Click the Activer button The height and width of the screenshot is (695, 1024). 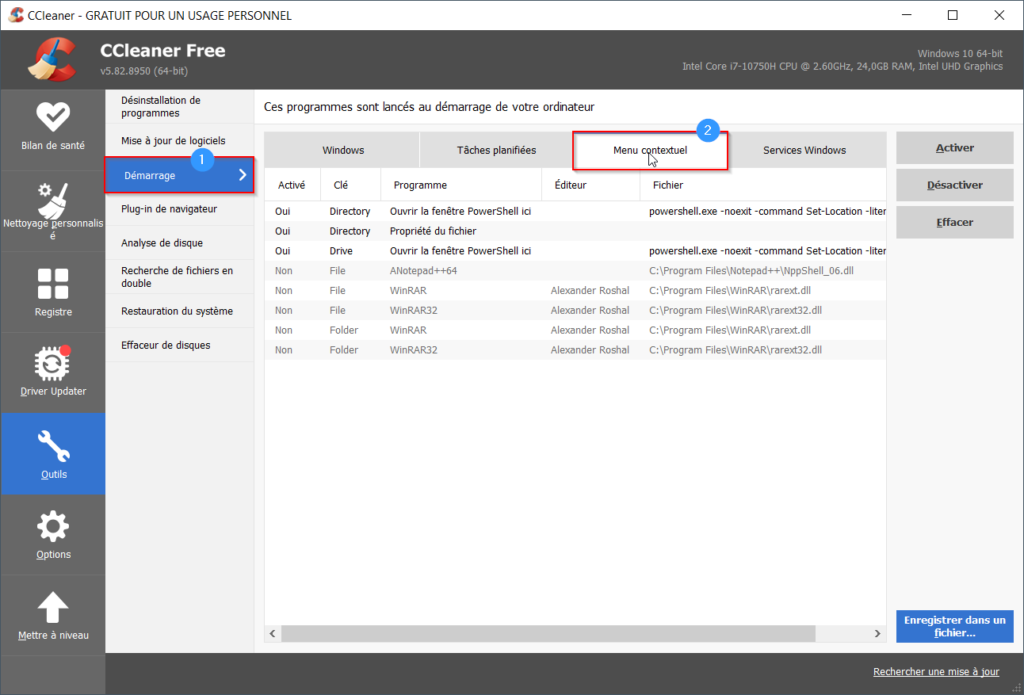955,148
